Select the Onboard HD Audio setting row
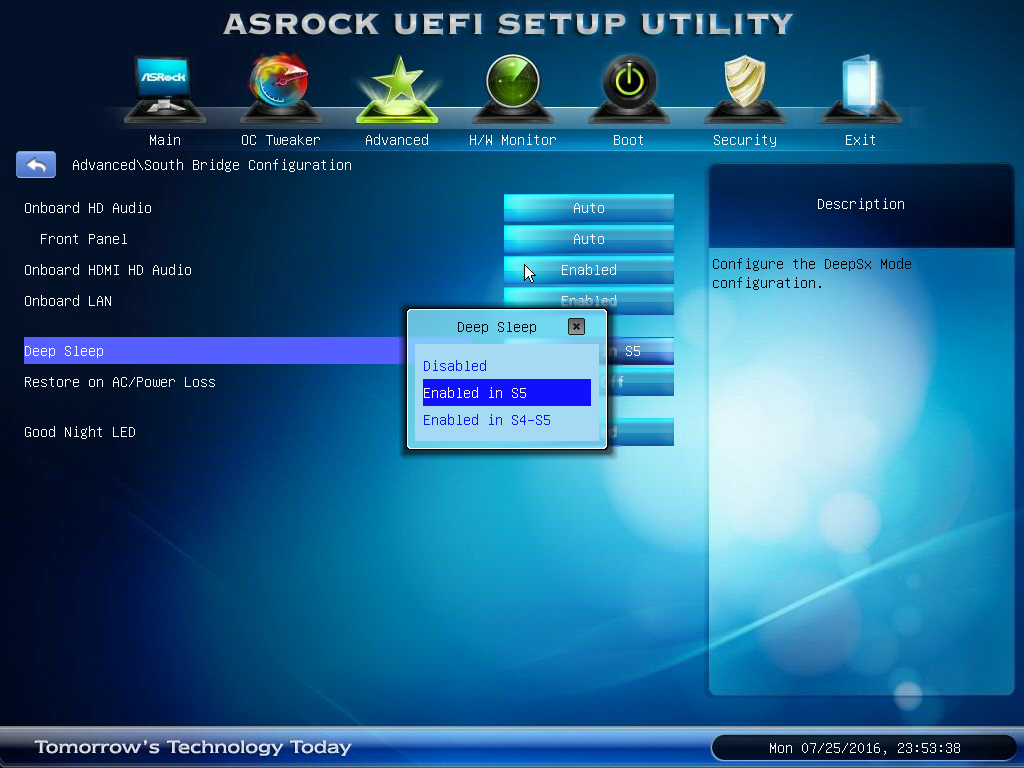The width and height of the screenshot is (1024, 768). [88, 208]
